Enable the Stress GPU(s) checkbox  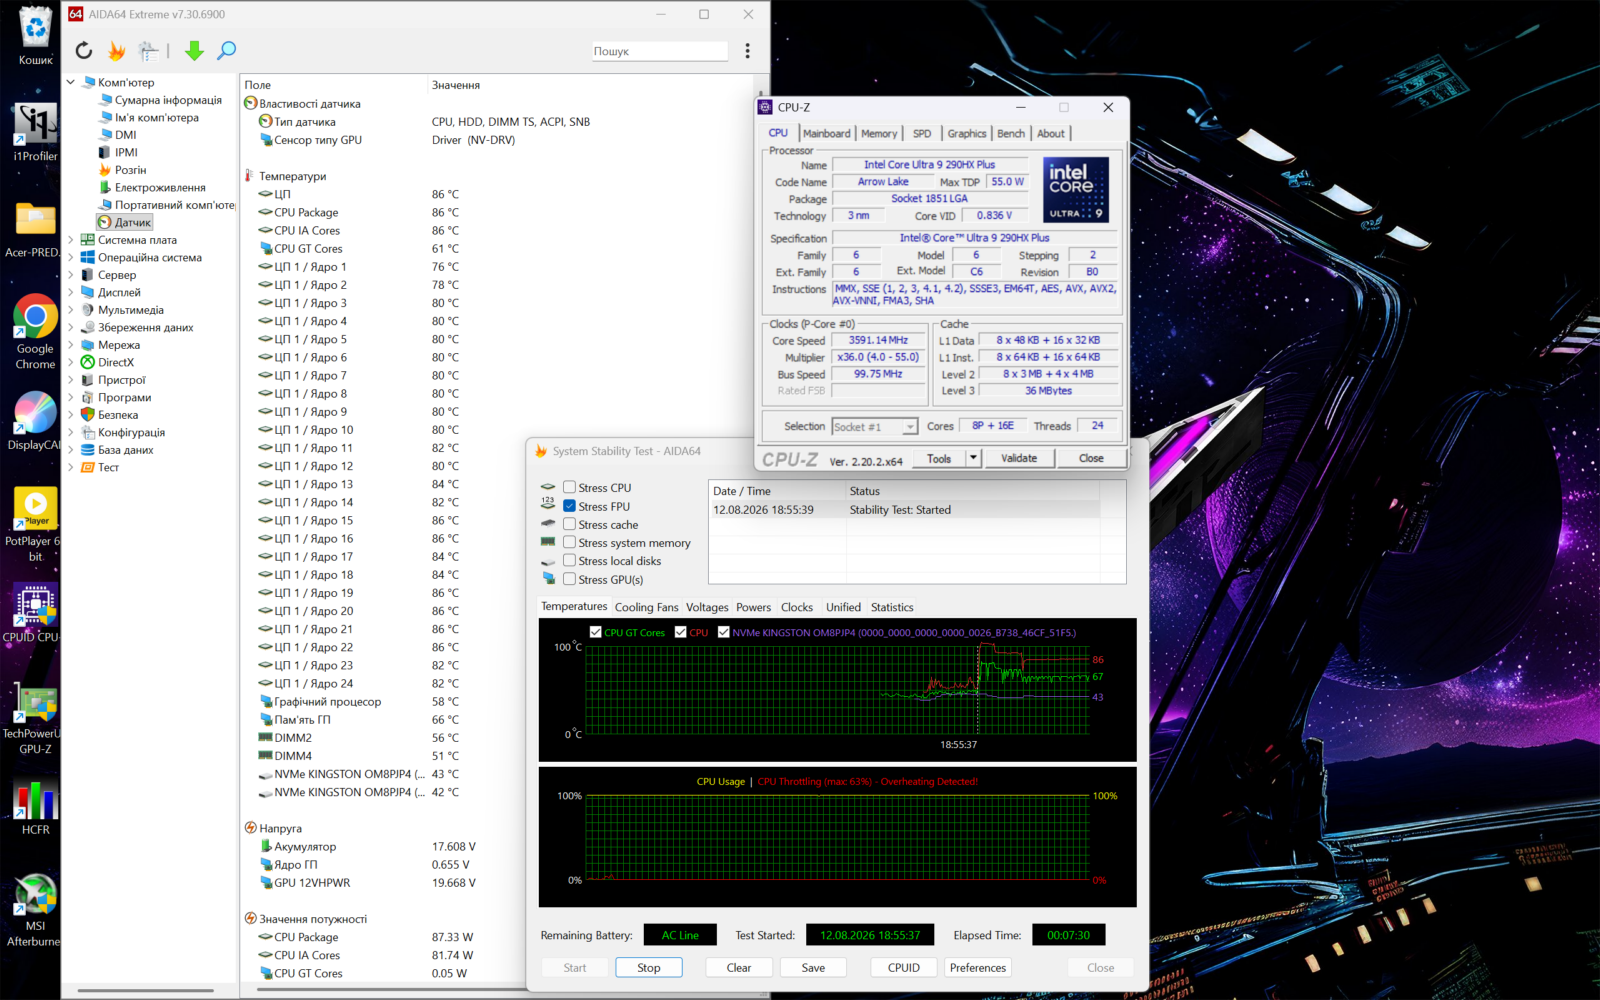pos(569,579)
